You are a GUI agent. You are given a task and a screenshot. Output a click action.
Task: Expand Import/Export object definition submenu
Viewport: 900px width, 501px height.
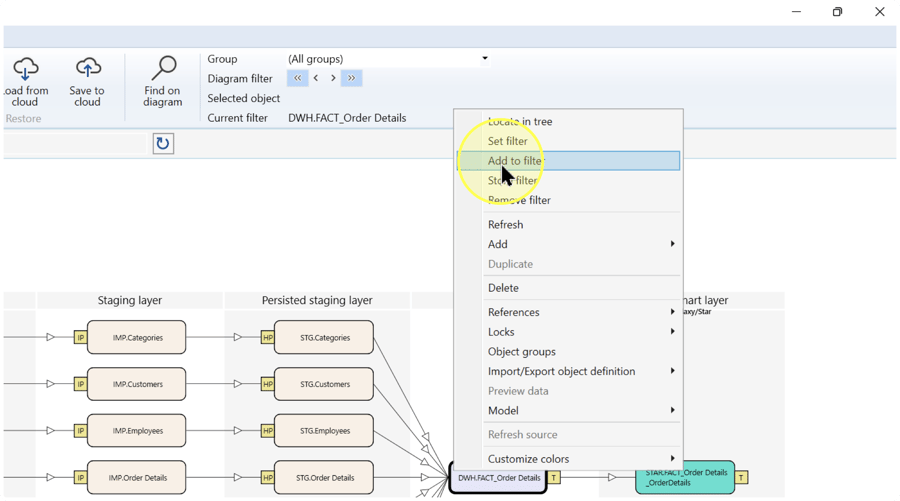(581, 371)
